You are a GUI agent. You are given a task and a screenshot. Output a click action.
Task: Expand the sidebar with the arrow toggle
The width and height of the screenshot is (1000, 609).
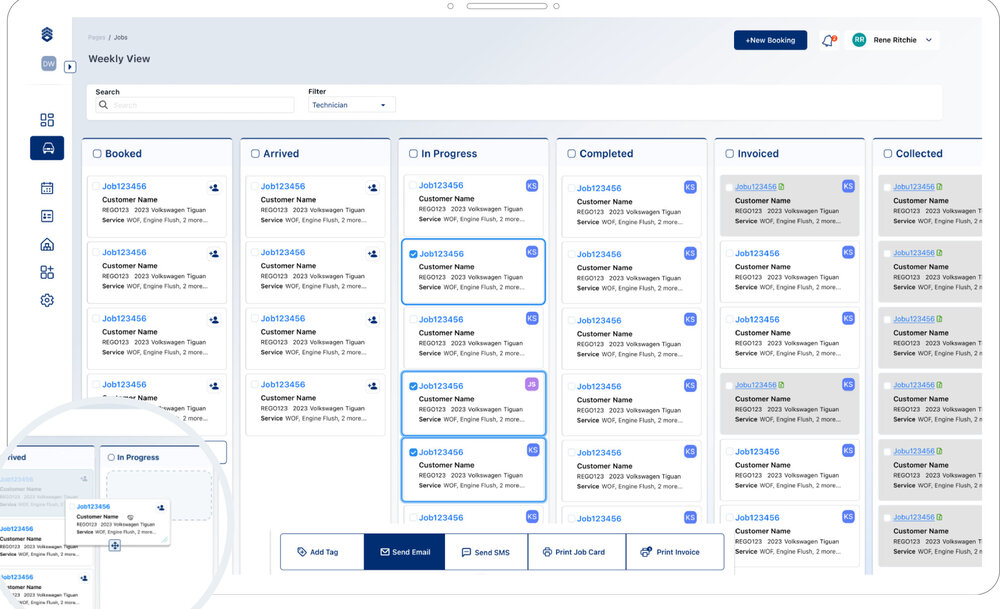(70, 67)
